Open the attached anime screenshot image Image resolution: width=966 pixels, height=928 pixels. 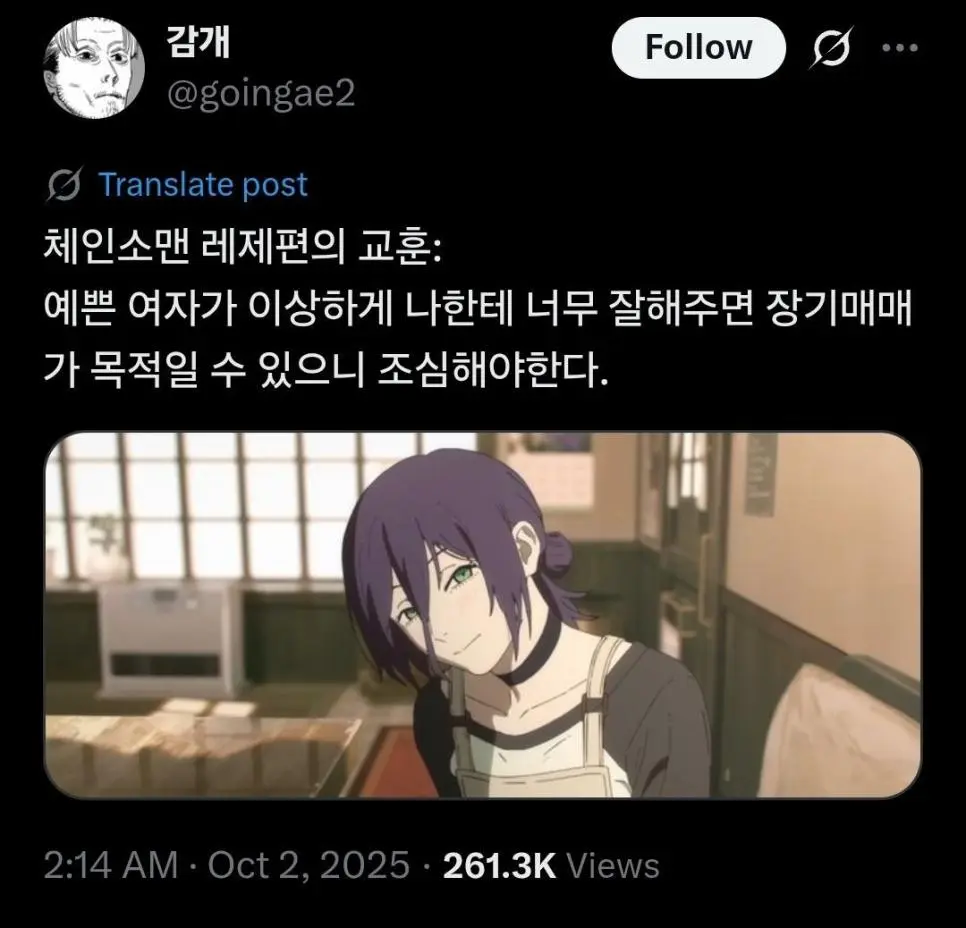483,615
